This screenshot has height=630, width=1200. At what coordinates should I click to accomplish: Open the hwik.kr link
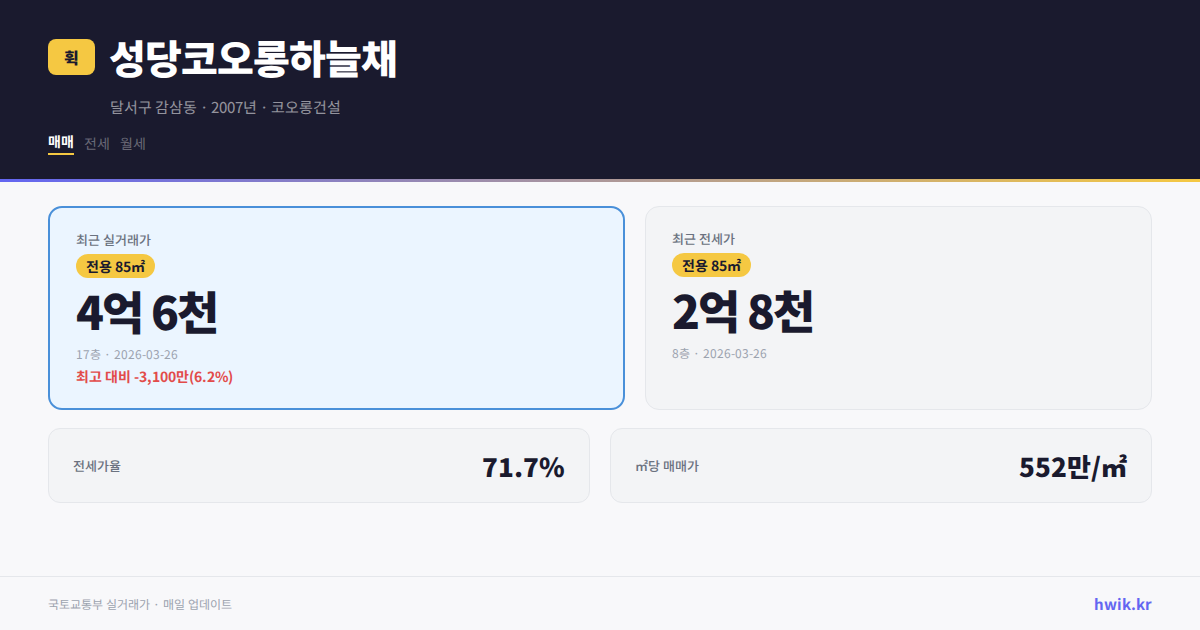pos(1121,603)
